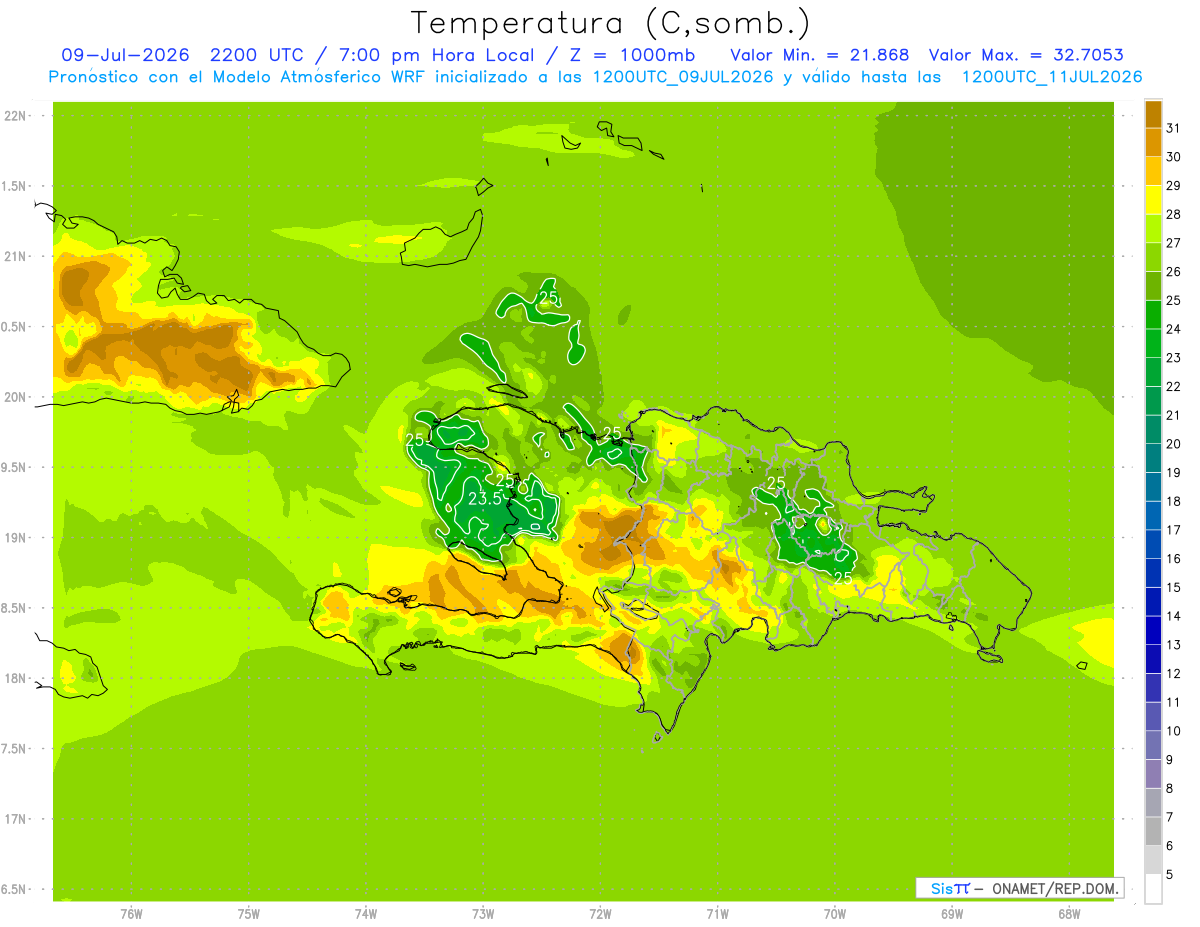Screen dimensions: 1200x927
Task: Click the title 'Temperatura (C,somb.)'
Action: pyautogui.click(x=610, y=24)
